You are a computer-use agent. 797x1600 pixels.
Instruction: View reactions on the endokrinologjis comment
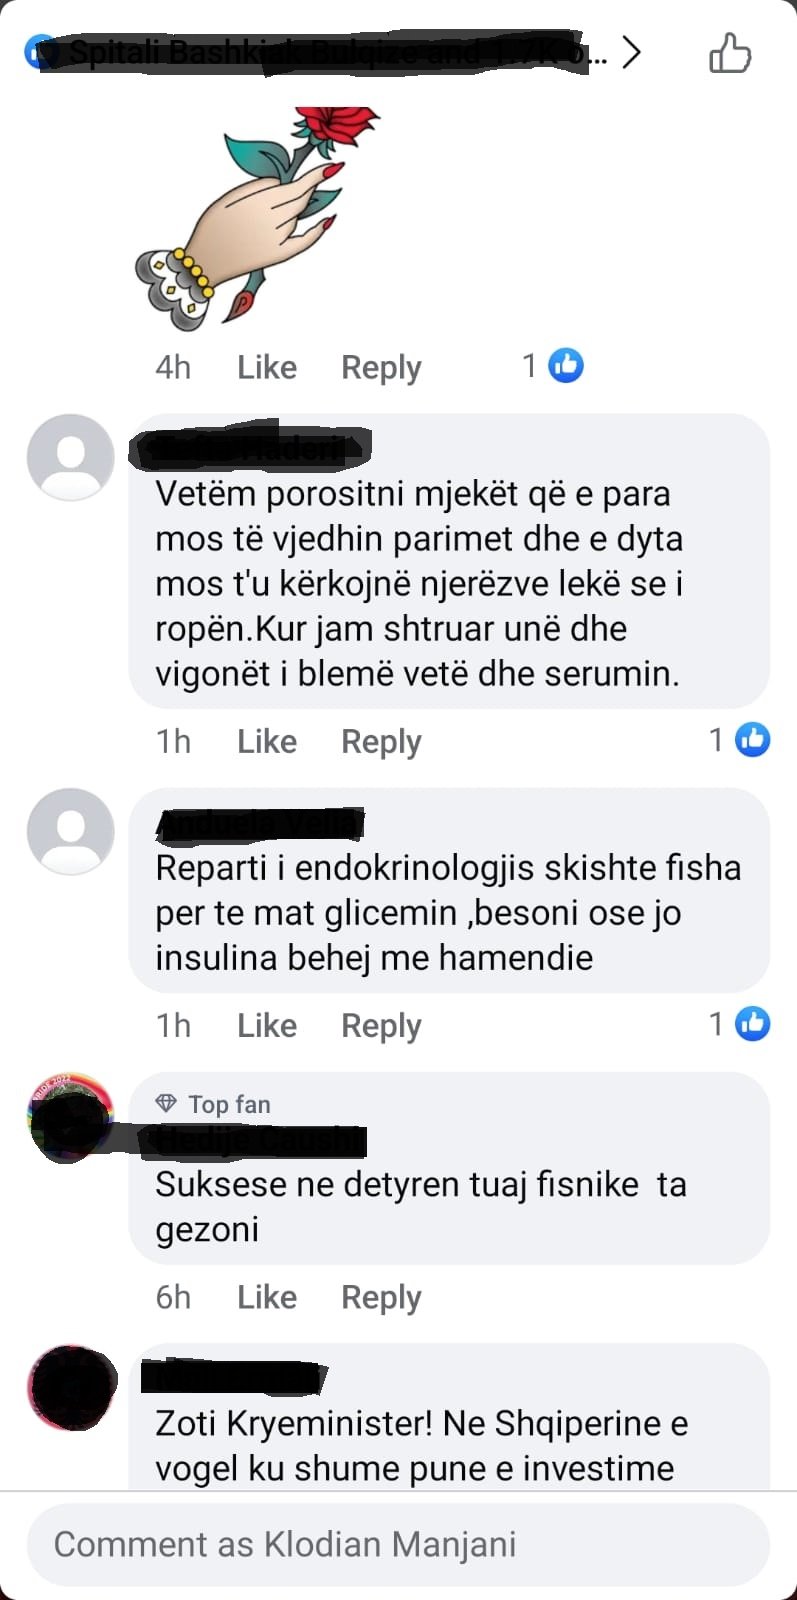[740, 1024]
